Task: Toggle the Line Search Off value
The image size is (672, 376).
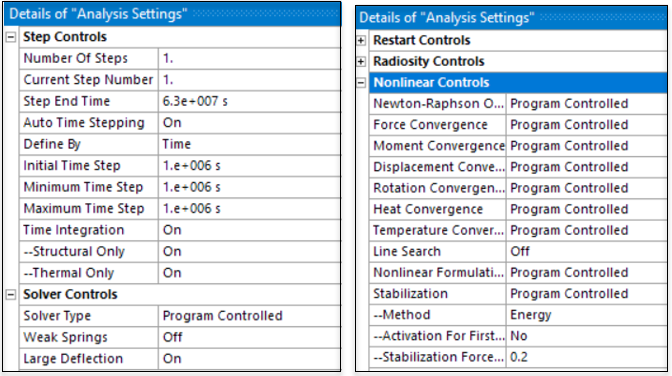Action: click(586, 251)
